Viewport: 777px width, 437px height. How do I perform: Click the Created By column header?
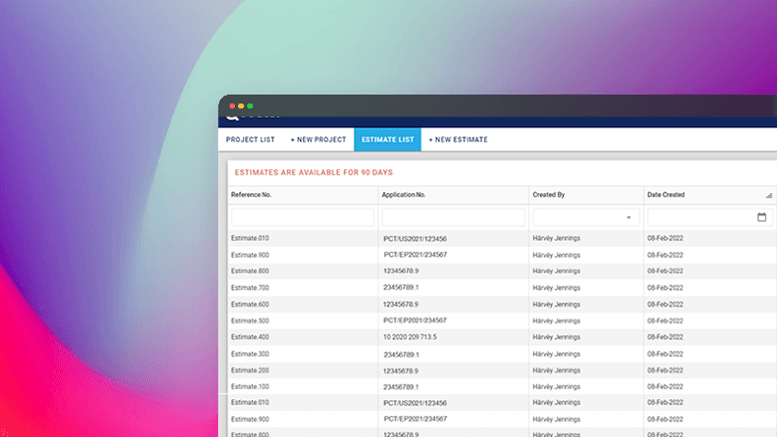point(551,195)
